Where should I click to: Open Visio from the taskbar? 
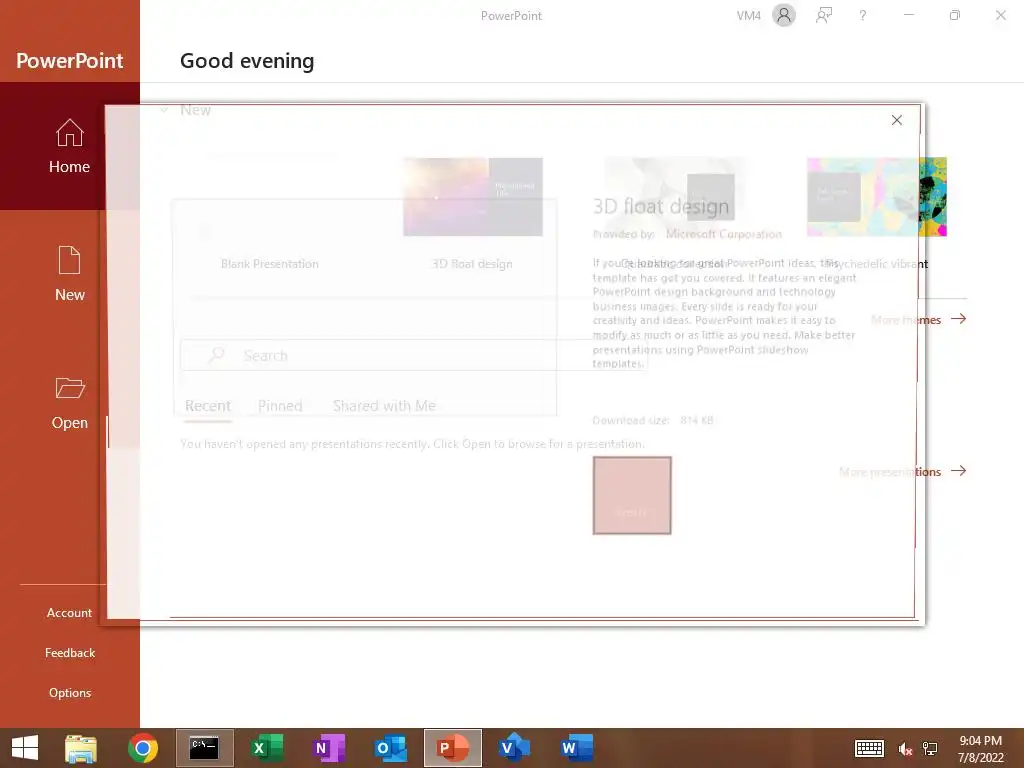point(515,748)
